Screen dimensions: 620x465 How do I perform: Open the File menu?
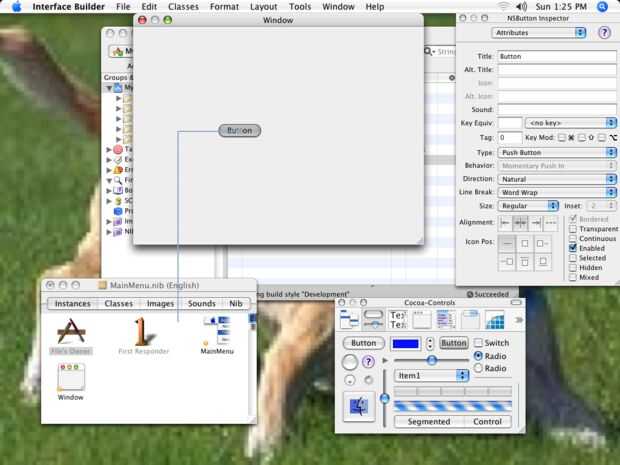tap(123, 6)
